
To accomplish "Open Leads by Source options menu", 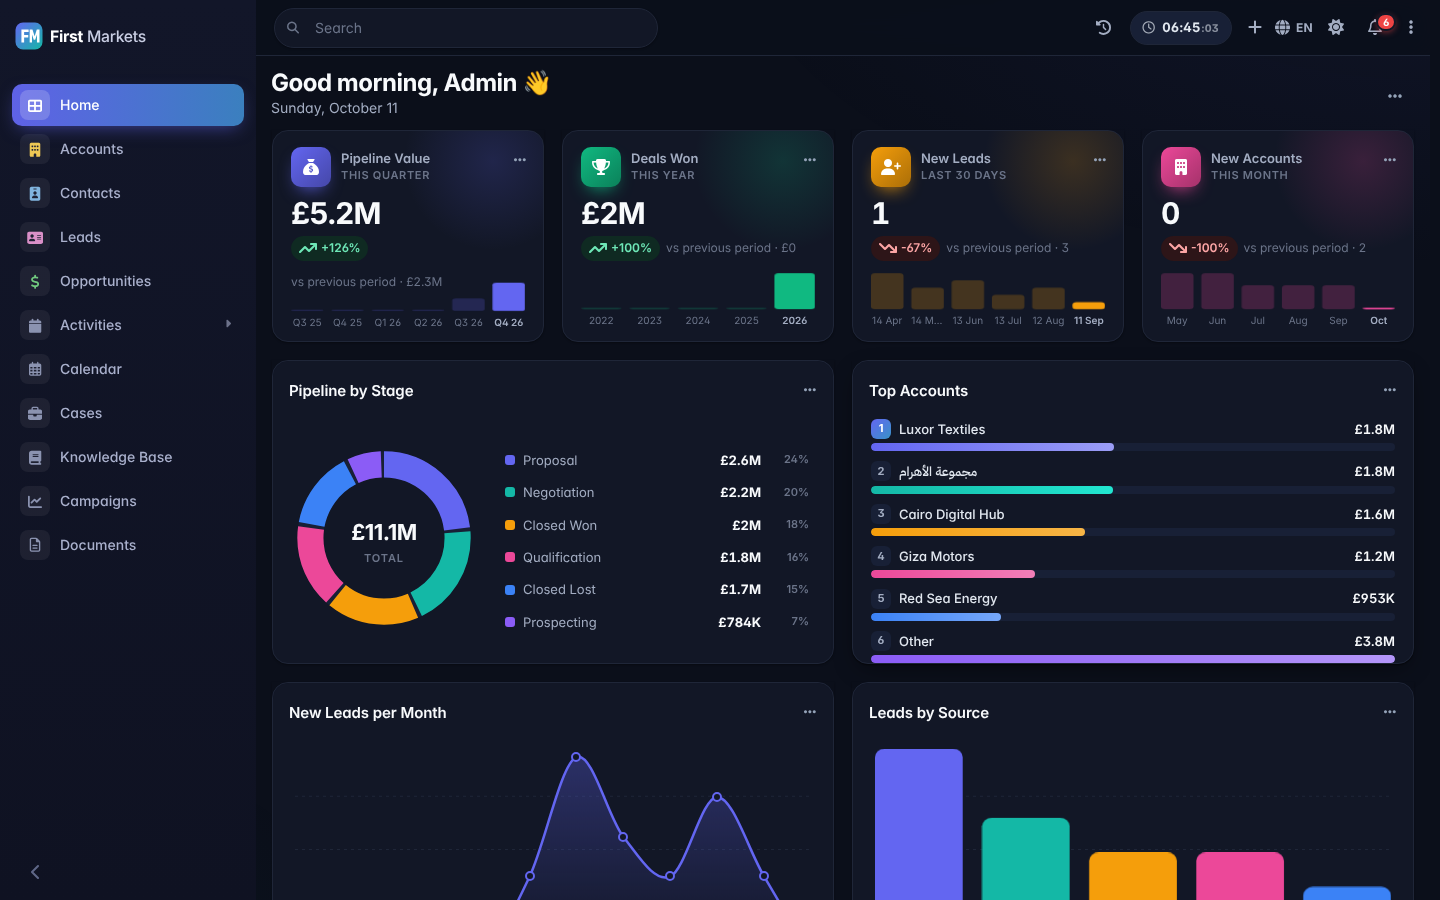I will point(1390,712).
